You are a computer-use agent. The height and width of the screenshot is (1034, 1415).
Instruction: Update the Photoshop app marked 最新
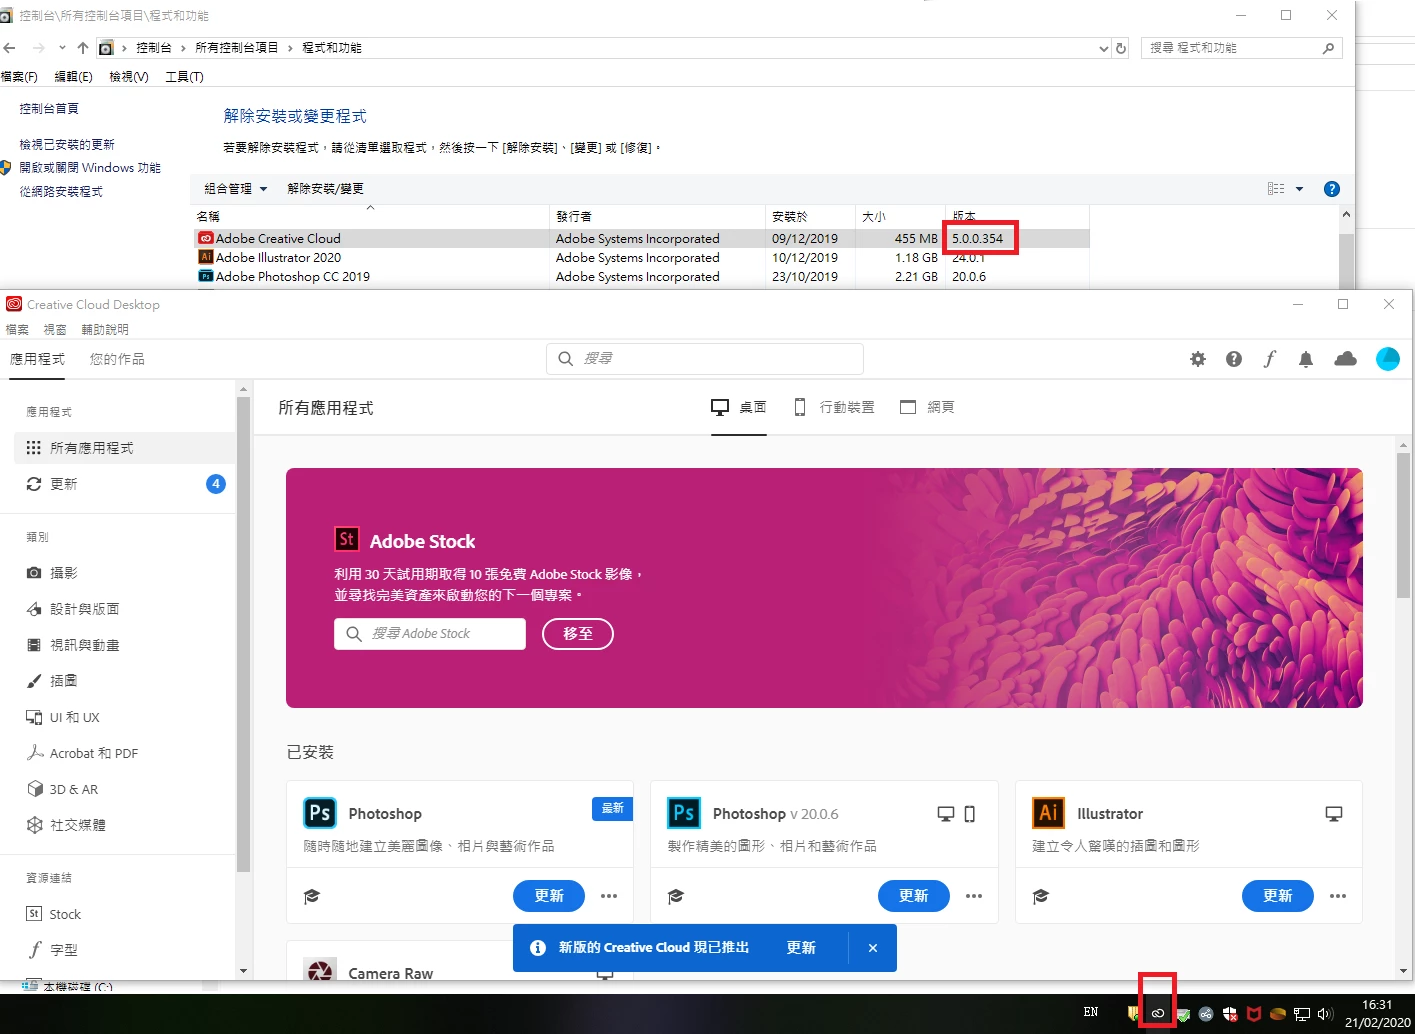pyautogui.click(x=549, y=896)
